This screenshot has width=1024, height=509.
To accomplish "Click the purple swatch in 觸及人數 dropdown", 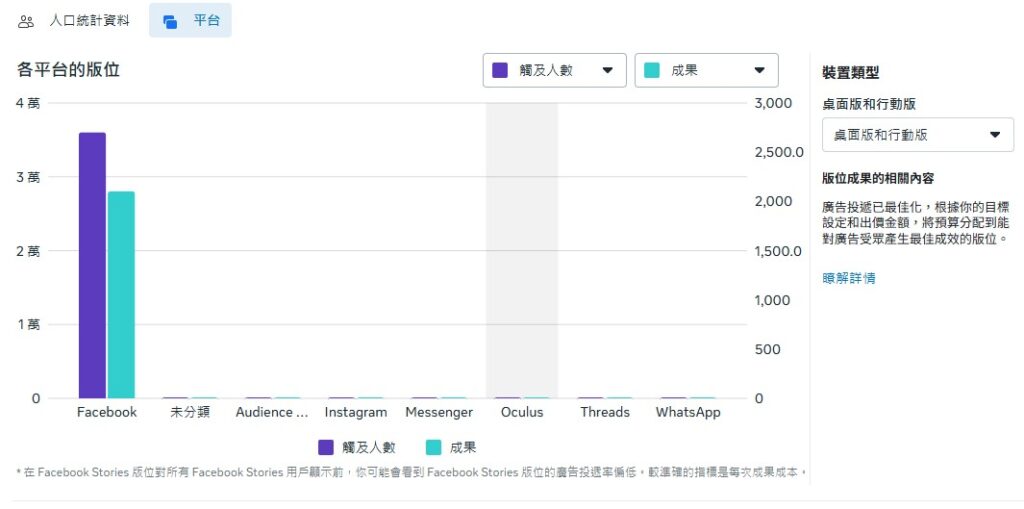I will point(501,70).
